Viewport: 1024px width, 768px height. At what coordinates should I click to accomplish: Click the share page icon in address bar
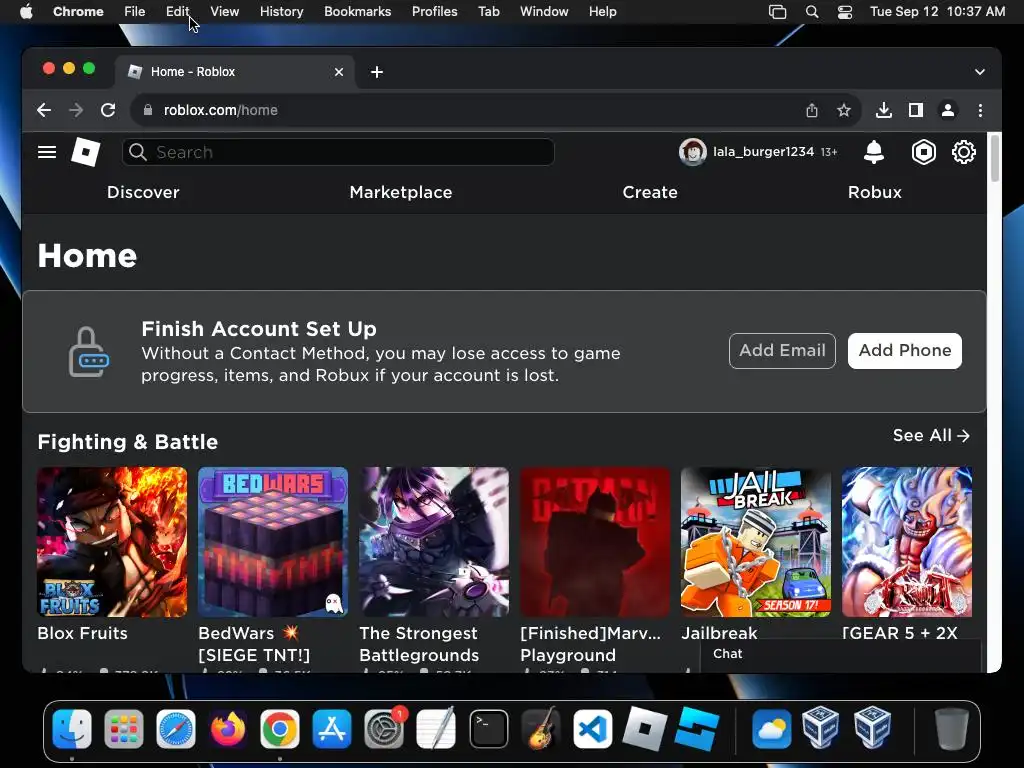pos(812,110)
